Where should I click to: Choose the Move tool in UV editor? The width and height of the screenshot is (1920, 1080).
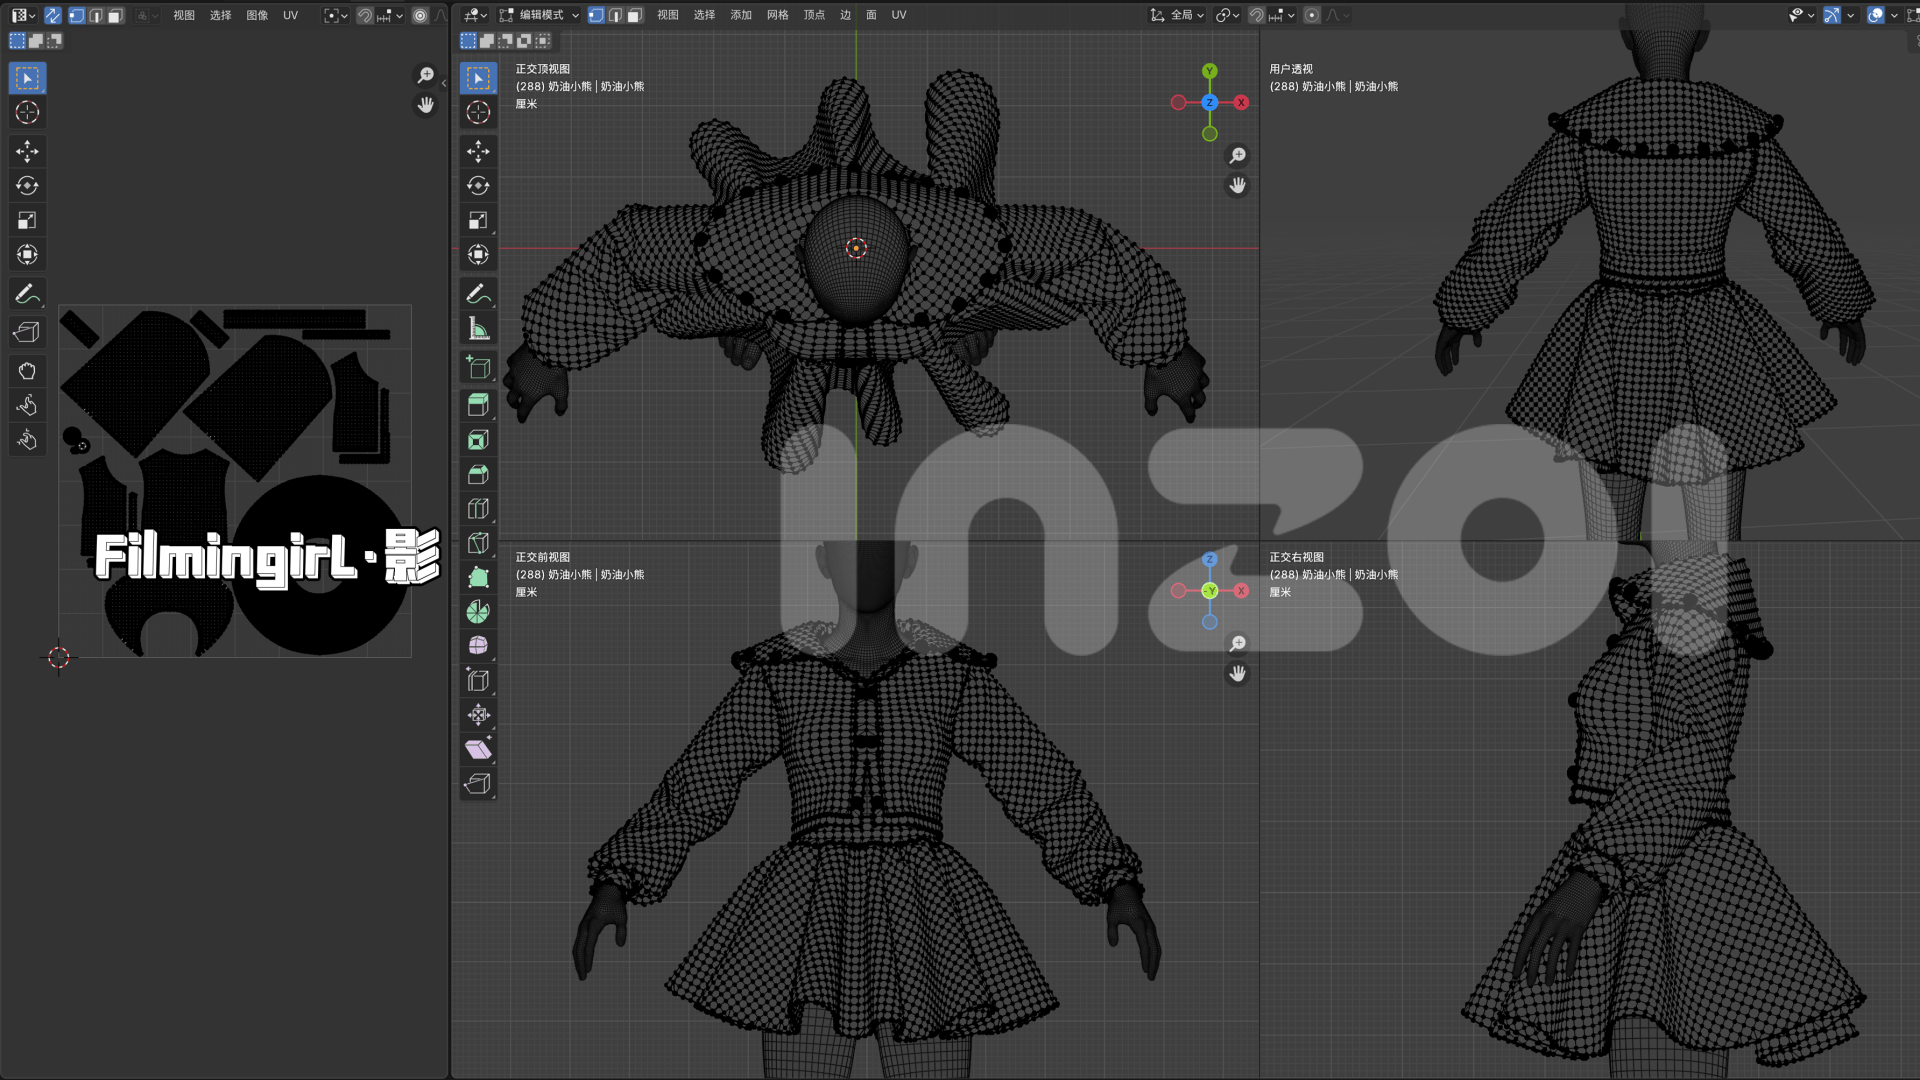point(27,151)
